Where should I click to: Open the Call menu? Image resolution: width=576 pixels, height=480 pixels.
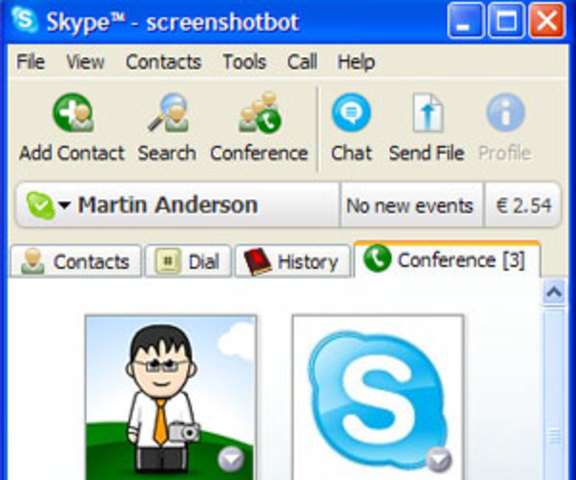(302, 62)
